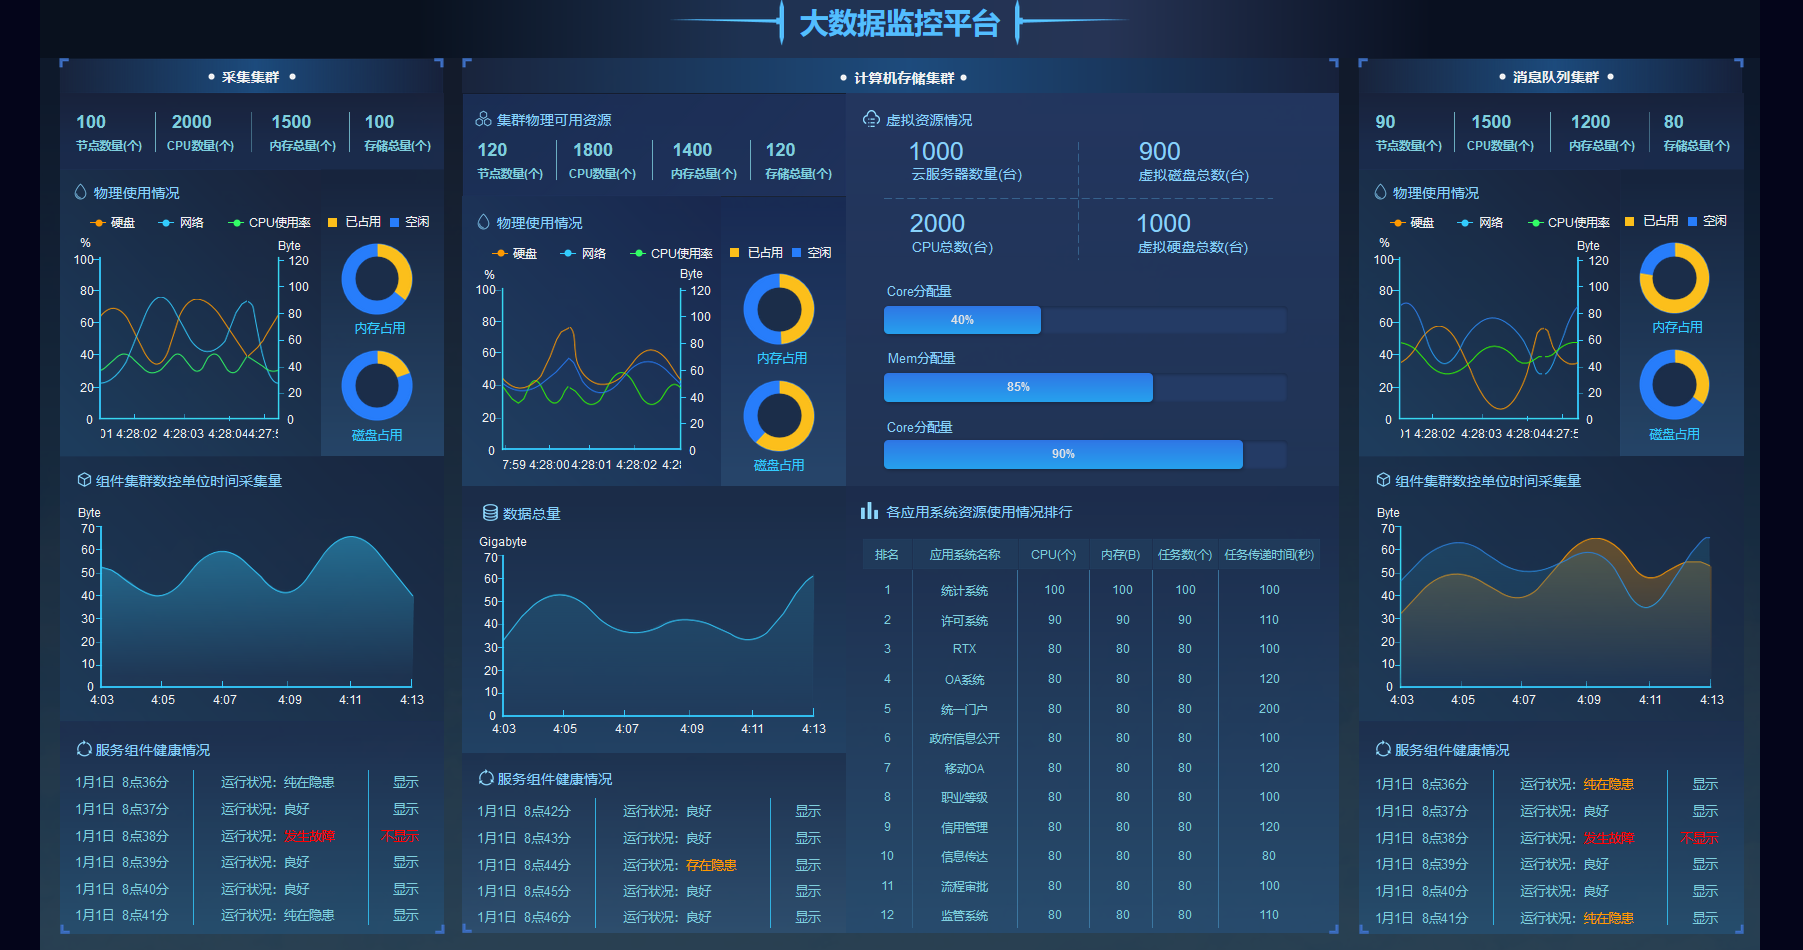Click the two-series area chart in 消息队列集群

[1556, 607]
